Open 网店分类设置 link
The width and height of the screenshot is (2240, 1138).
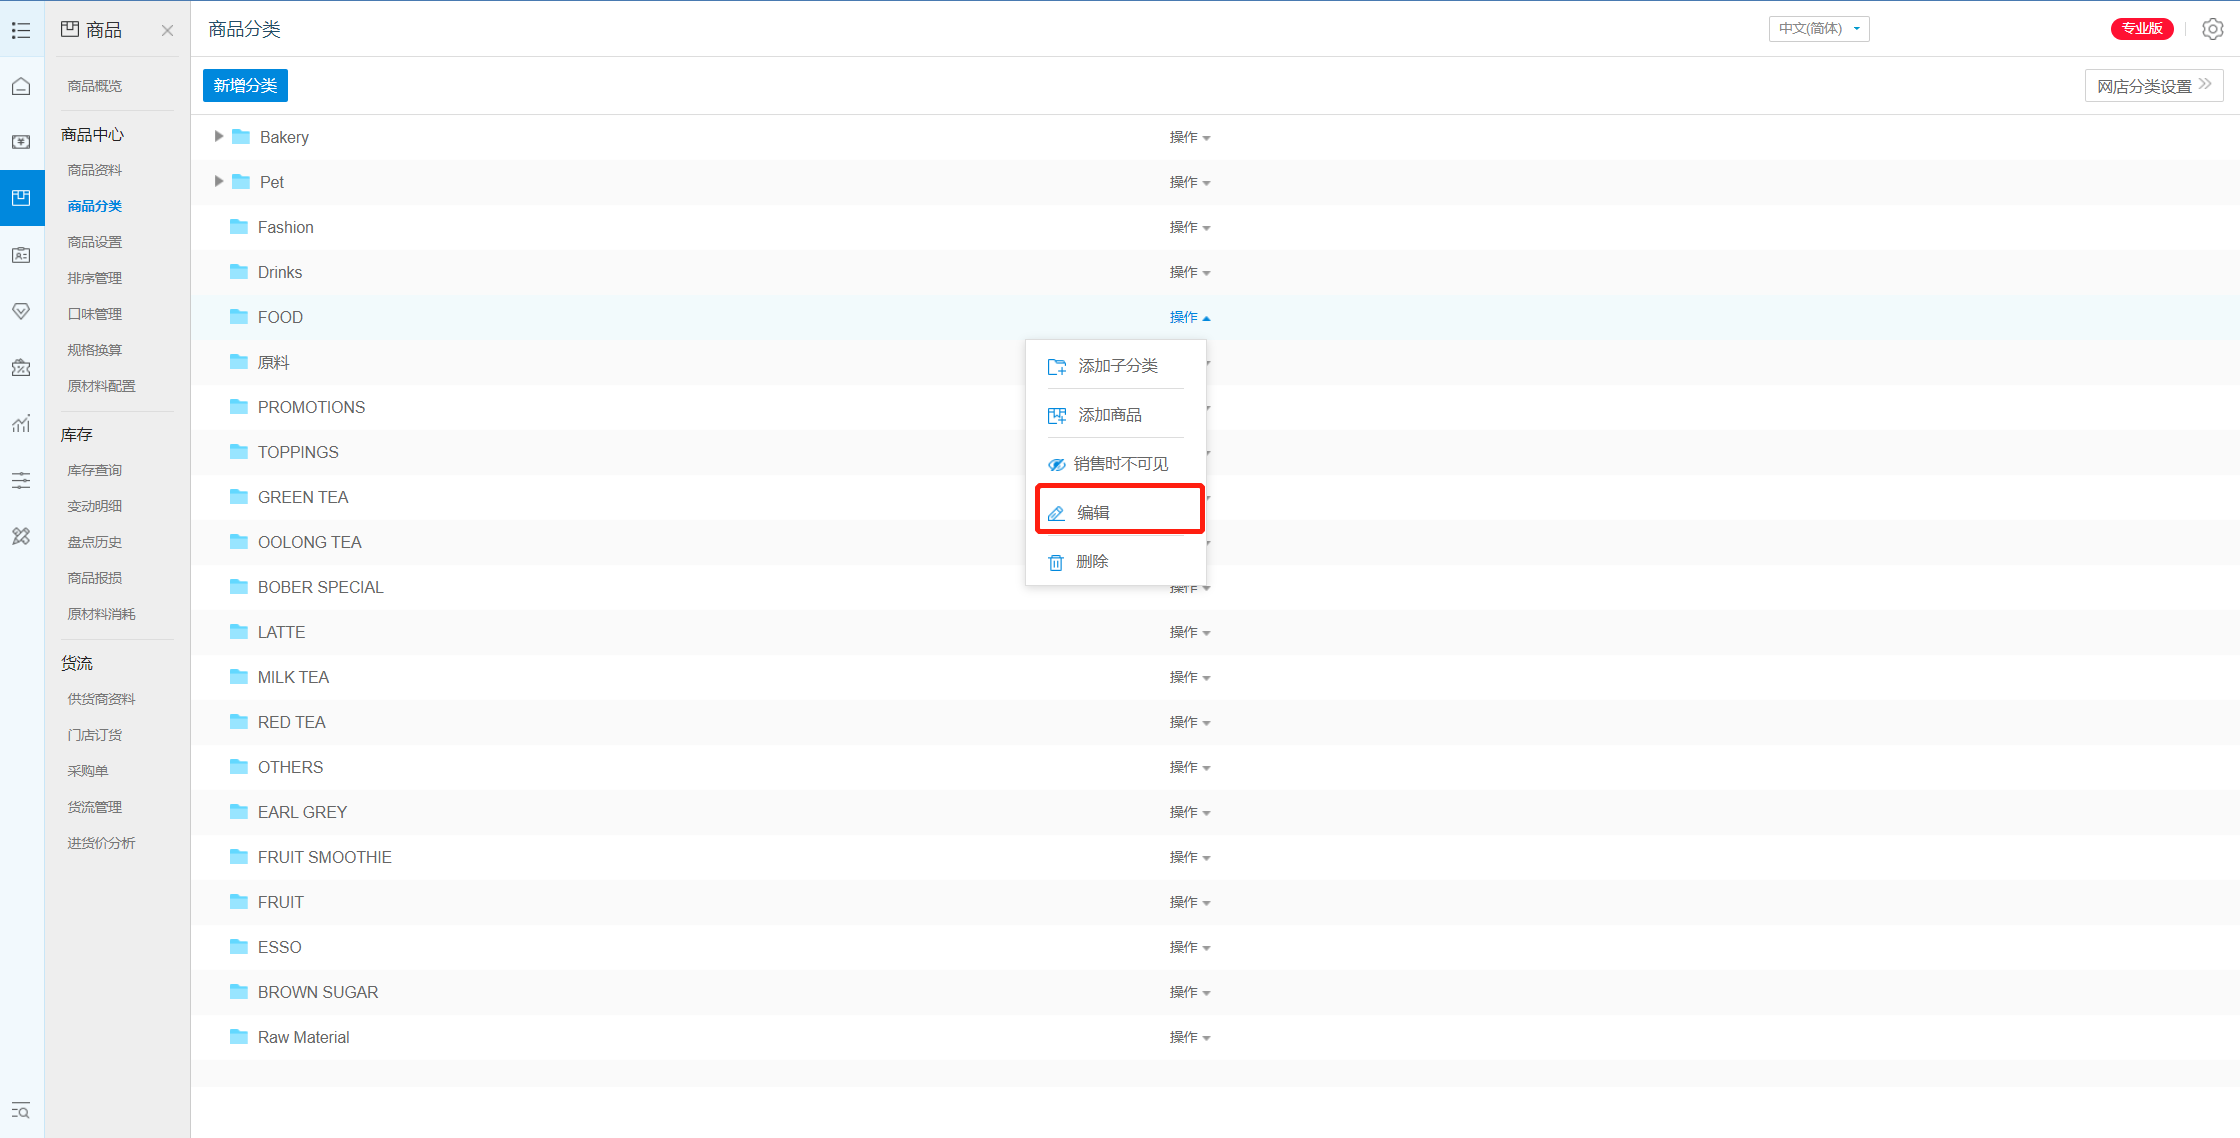[2153, 86]
